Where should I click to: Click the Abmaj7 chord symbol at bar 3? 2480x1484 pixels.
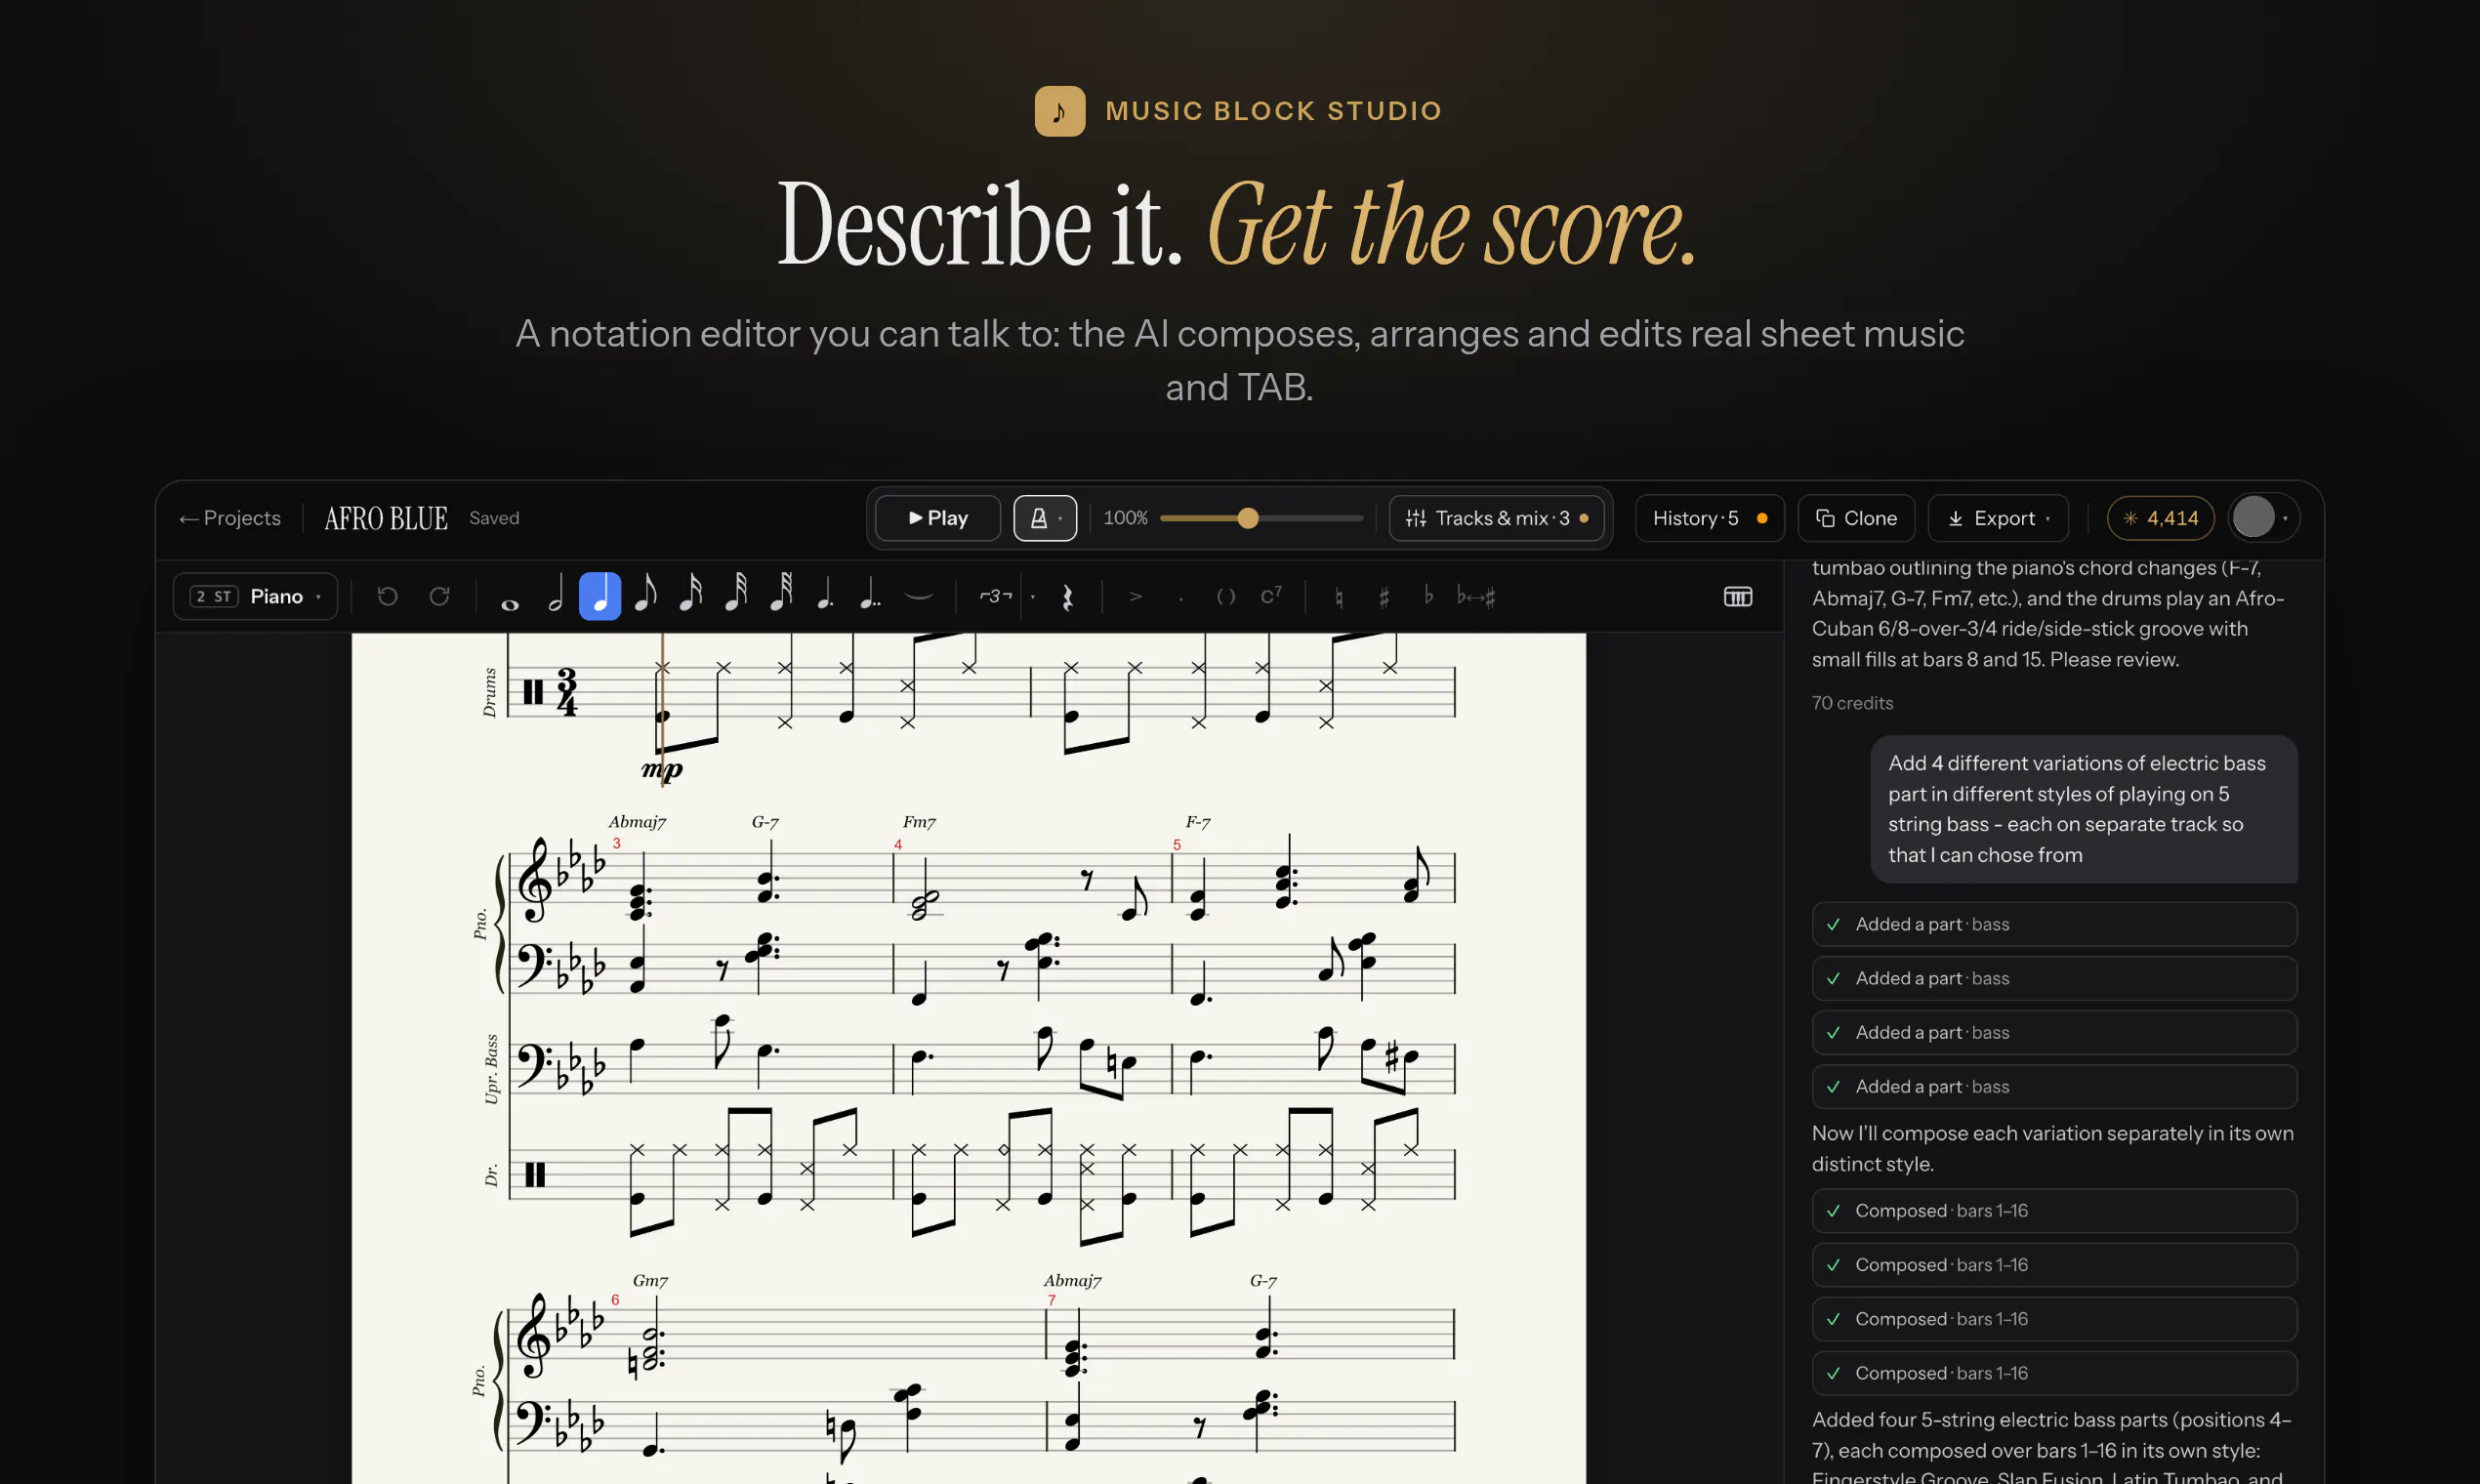637,822
